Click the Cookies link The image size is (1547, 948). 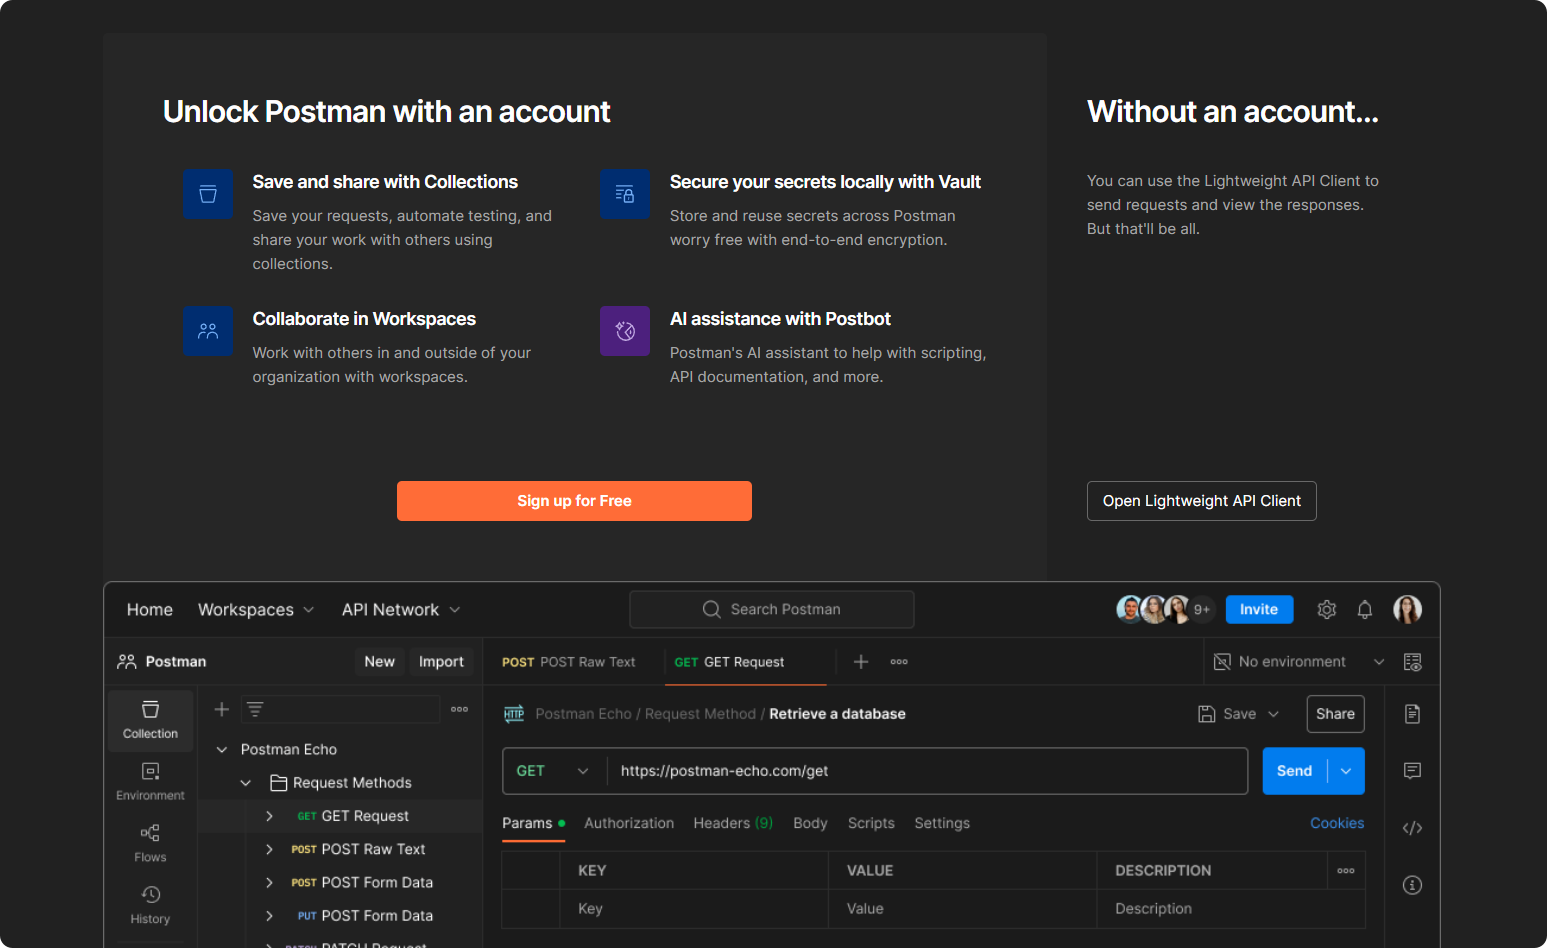click(1337, 823)
